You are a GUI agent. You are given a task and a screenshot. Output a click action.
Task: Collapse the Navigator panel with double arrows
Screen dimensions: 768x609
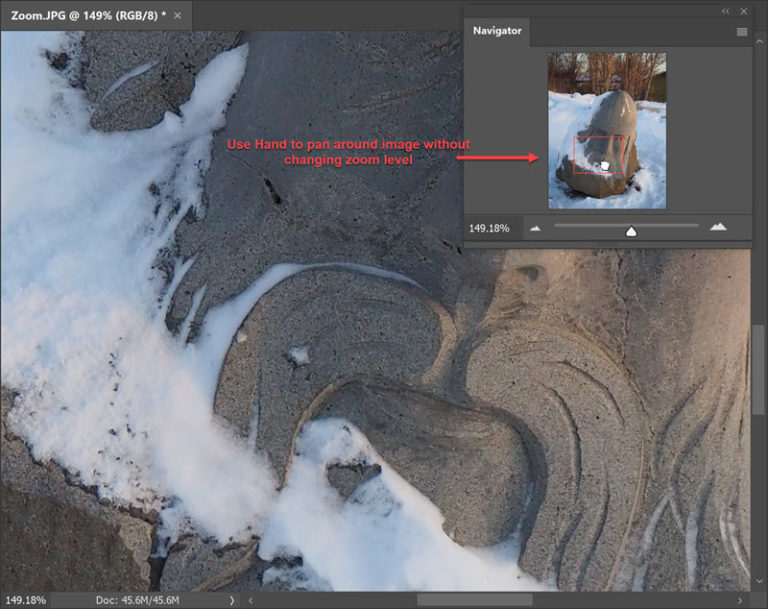point(725,10)
